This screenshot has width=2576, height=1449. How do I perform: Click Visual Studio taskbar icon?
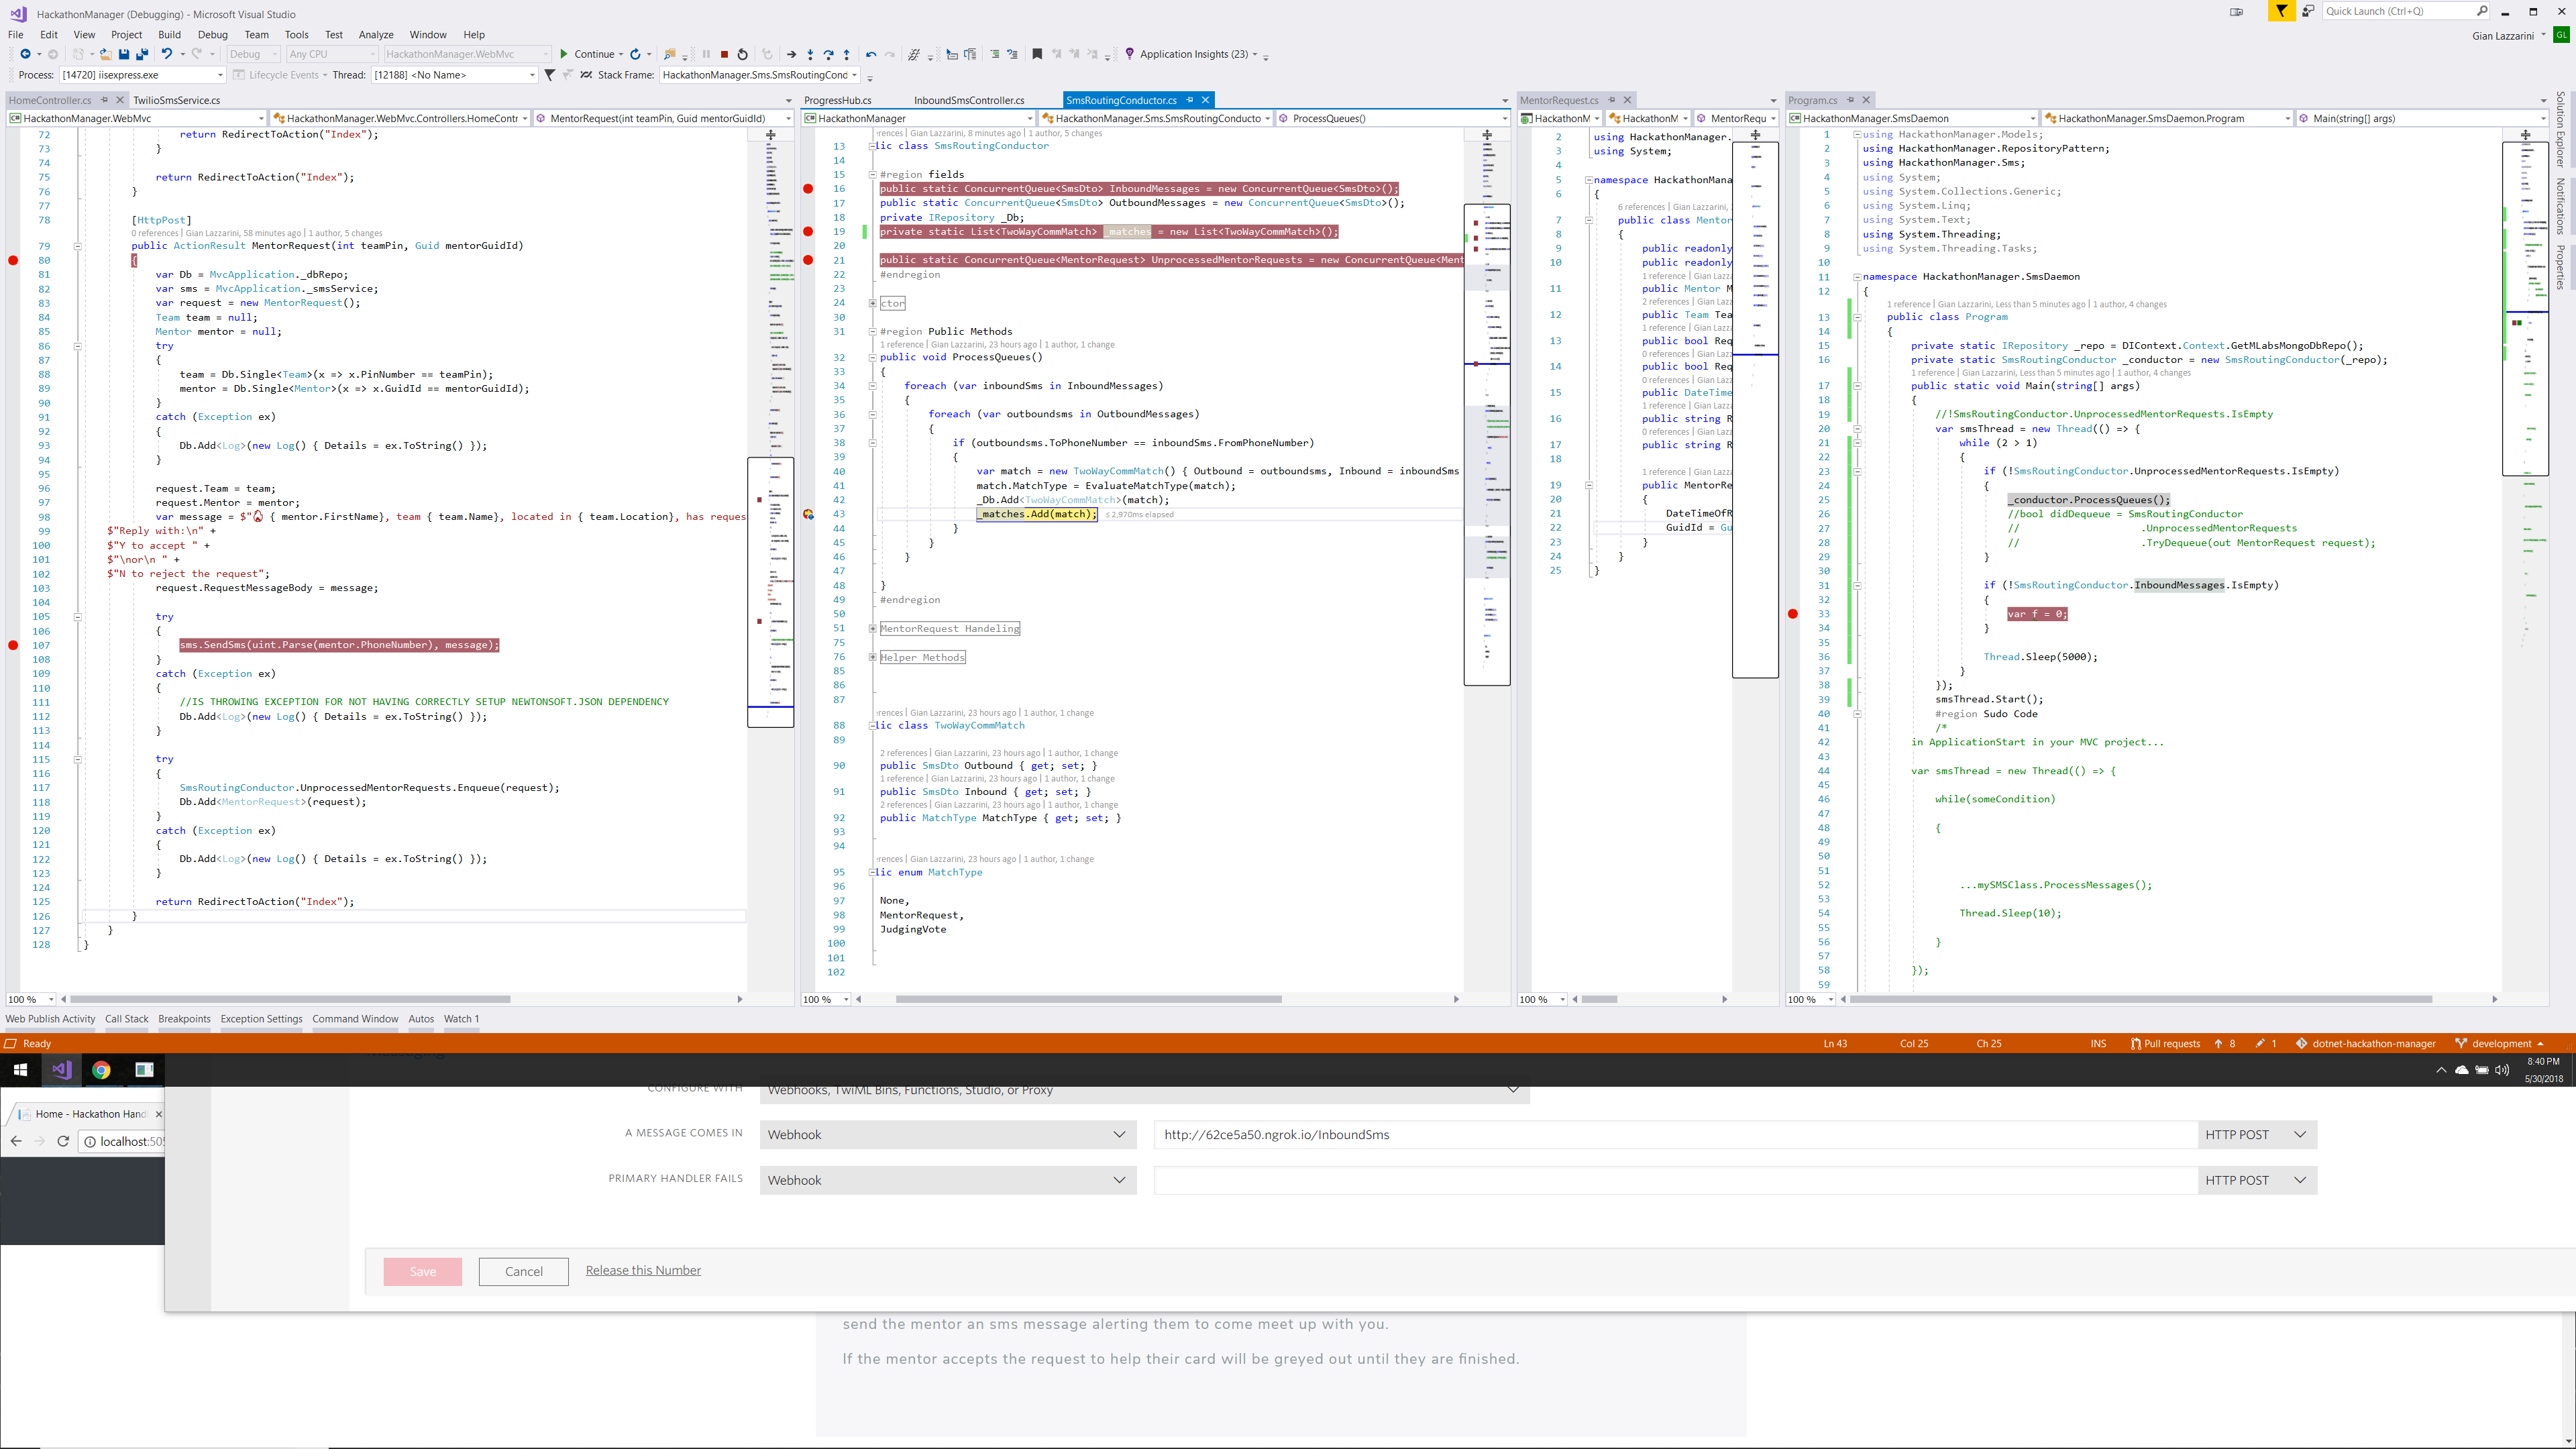point(61,1070)
